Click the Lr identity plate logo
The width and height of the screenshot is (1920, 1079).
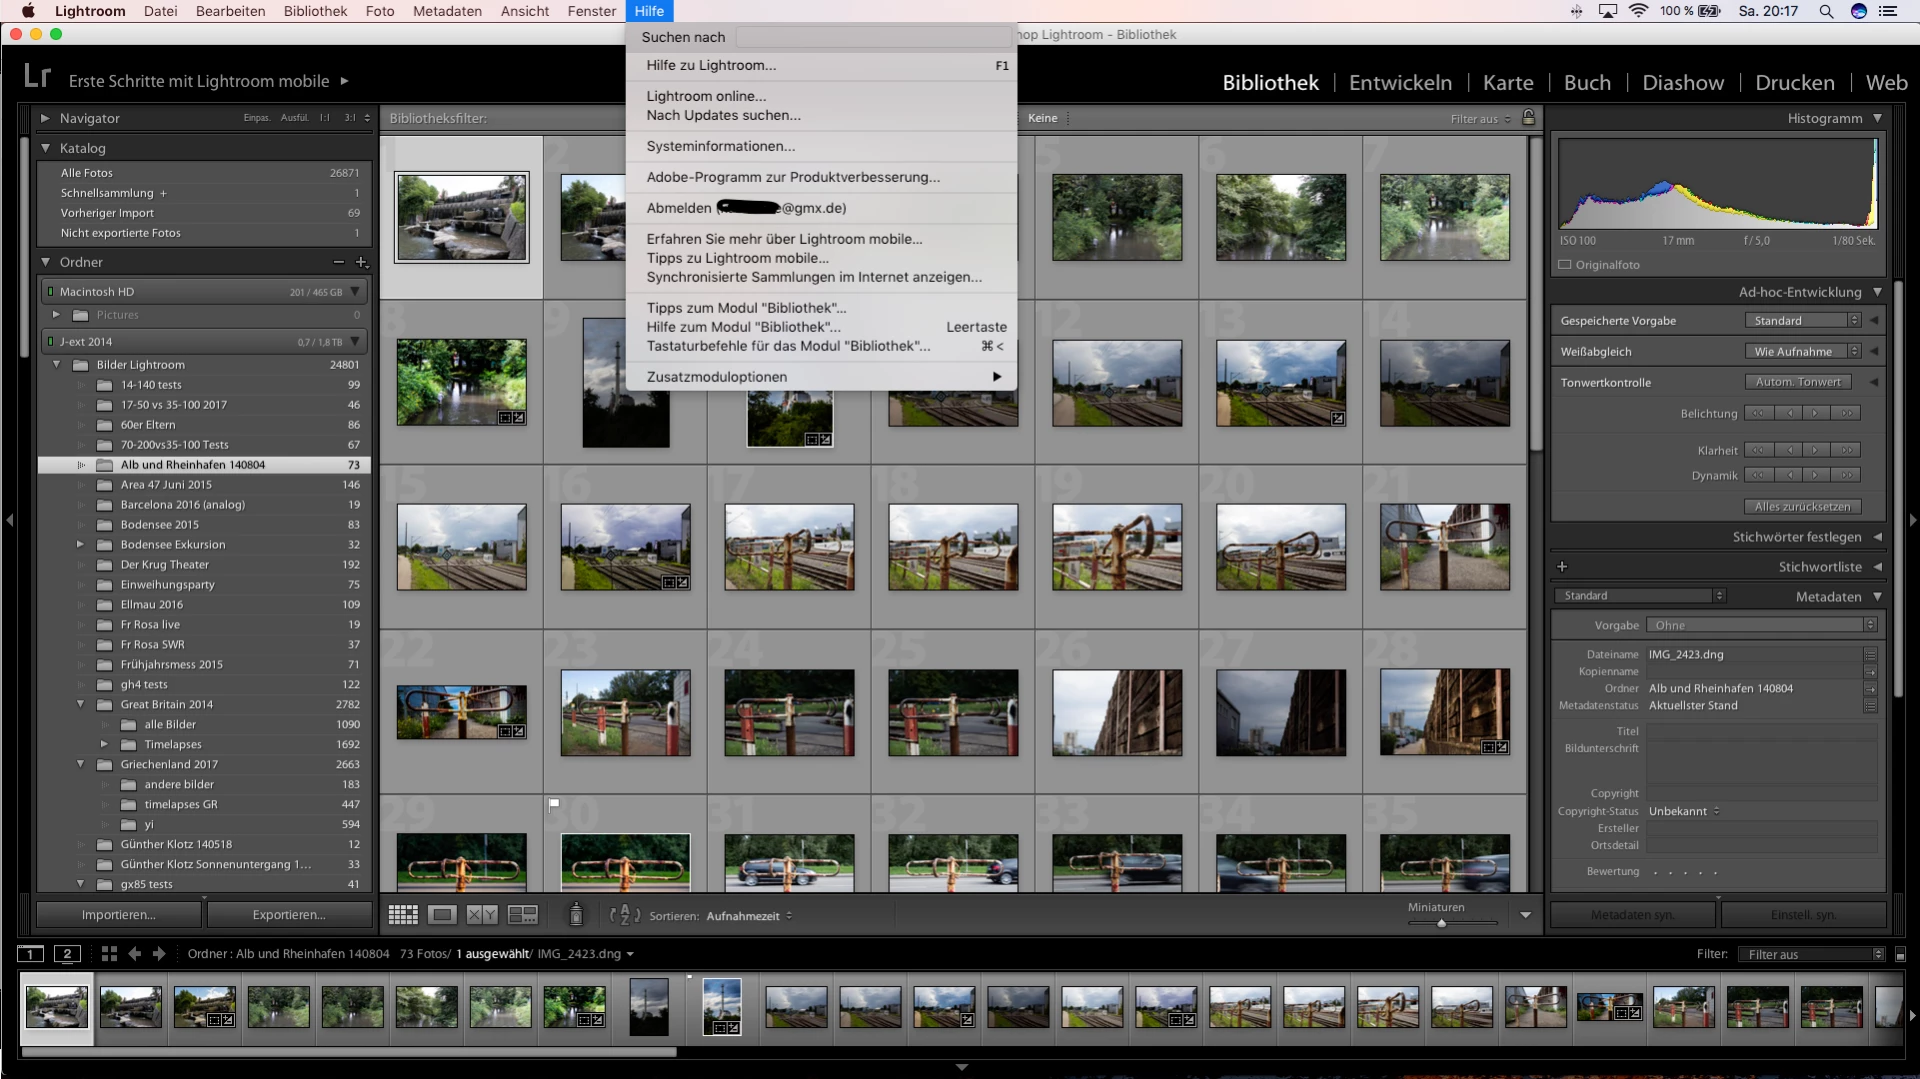tap(37, 76)
